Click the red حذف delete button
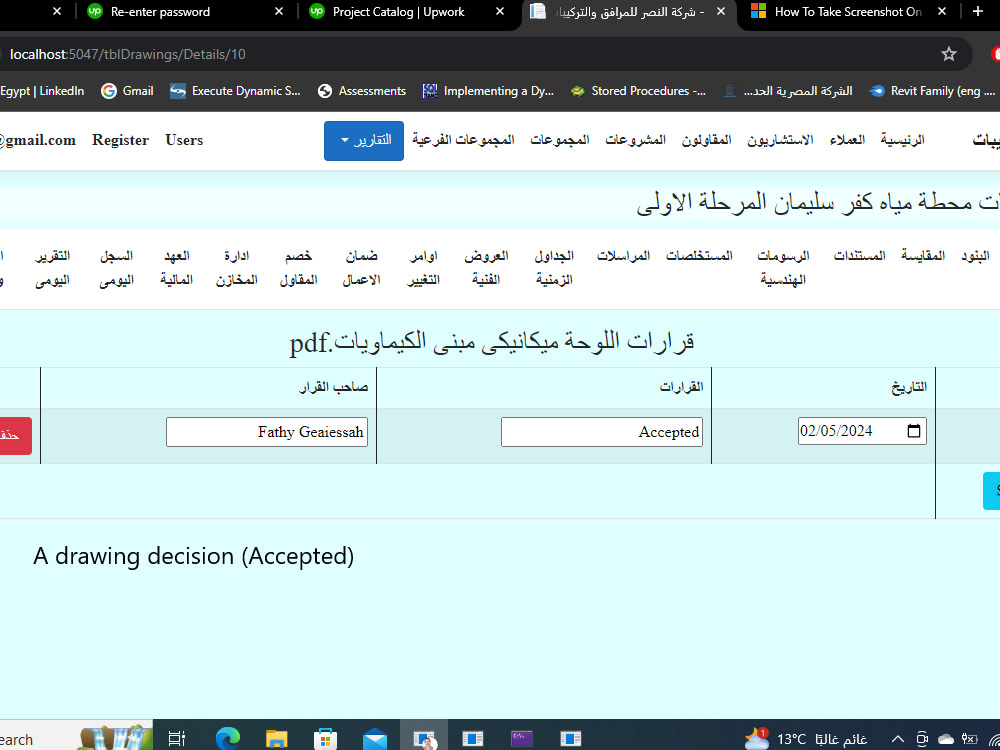Screen dimensions: 1000x750 [x=14, y=436]
